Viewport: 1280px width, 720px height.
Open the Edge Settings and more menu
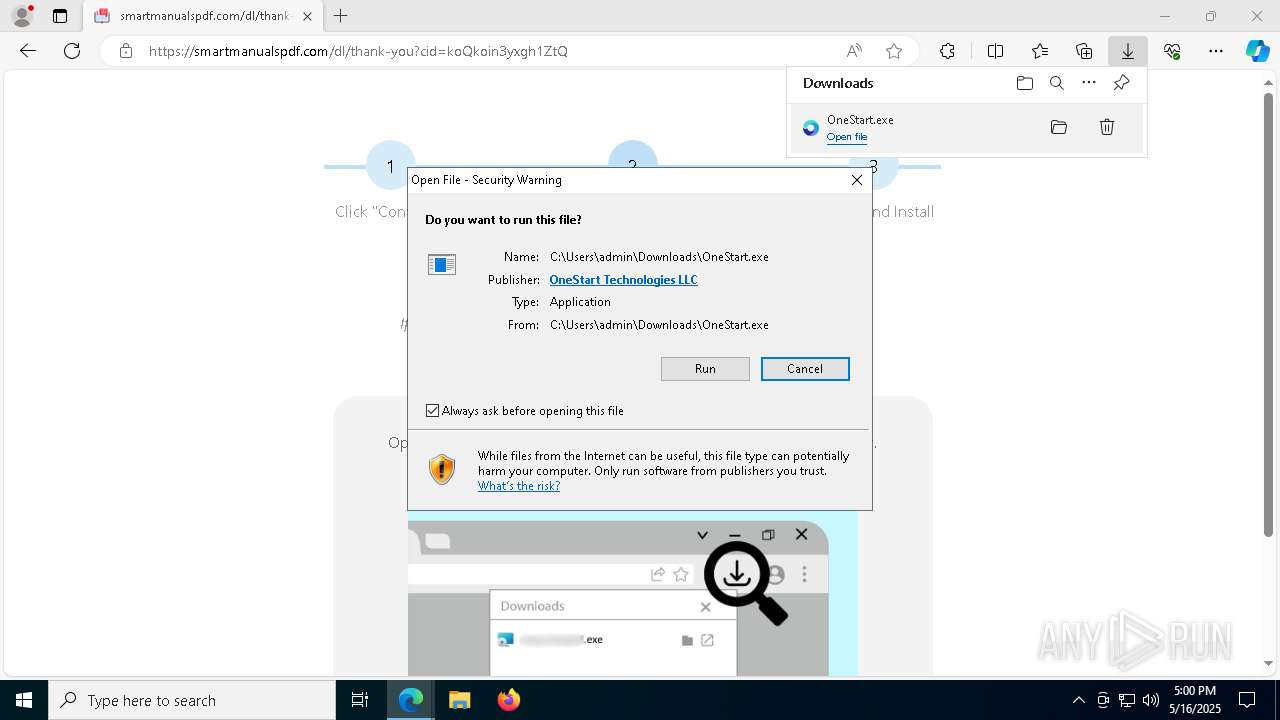coord(1216,51)
